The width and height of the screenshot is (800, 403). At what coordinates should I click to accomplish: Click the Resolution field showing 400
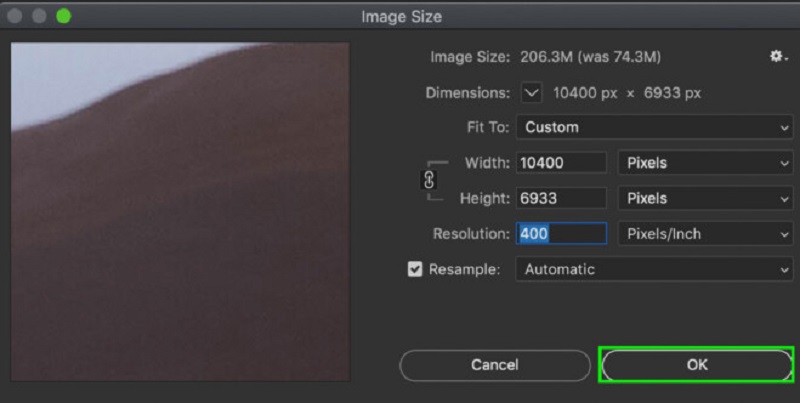pyautogui.click(x=561, y=234)
